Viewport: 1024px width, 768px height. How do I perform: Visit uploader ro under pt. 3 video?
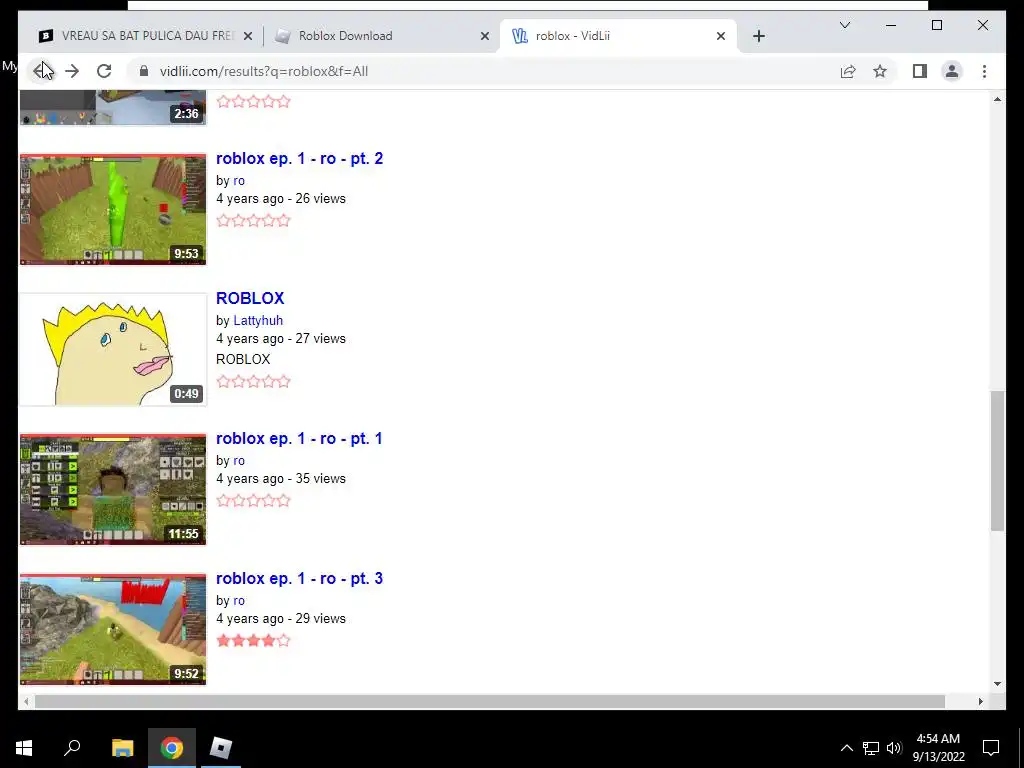click(239, 601)
